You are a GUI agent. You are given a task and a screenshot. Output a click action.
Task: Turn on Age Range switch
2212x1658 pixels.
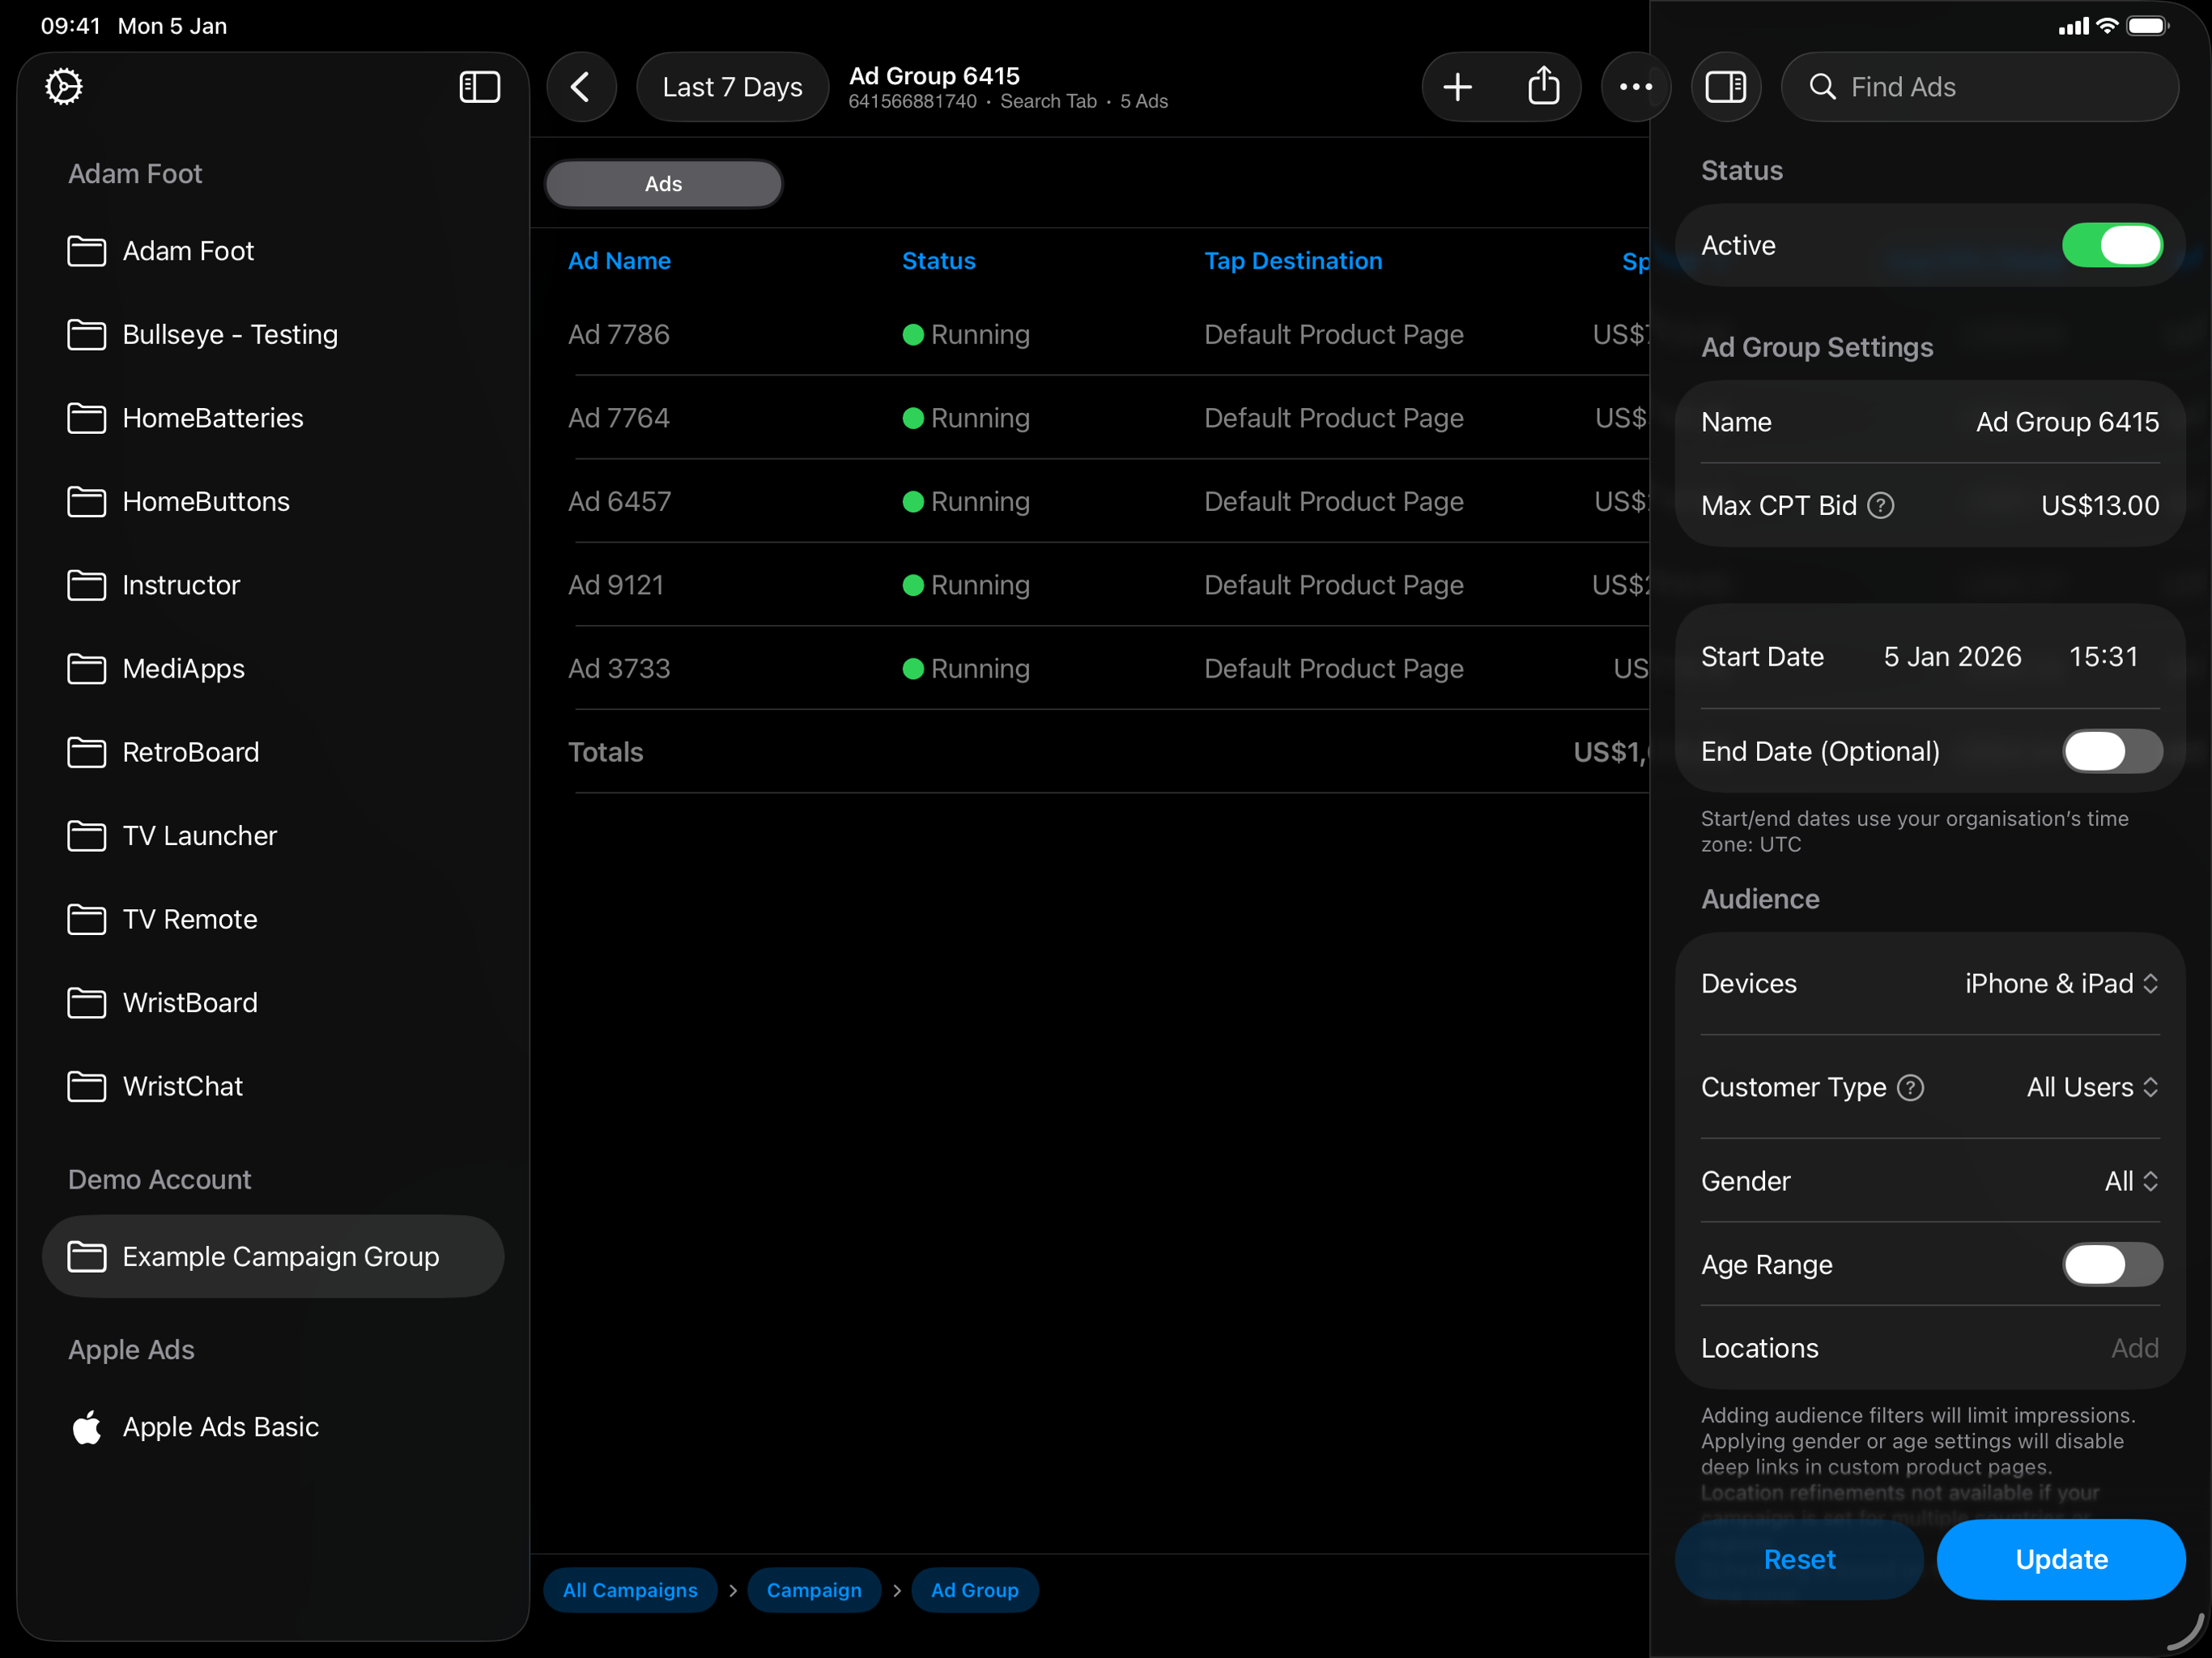pyautogui.click(x=2111, y=1265)
